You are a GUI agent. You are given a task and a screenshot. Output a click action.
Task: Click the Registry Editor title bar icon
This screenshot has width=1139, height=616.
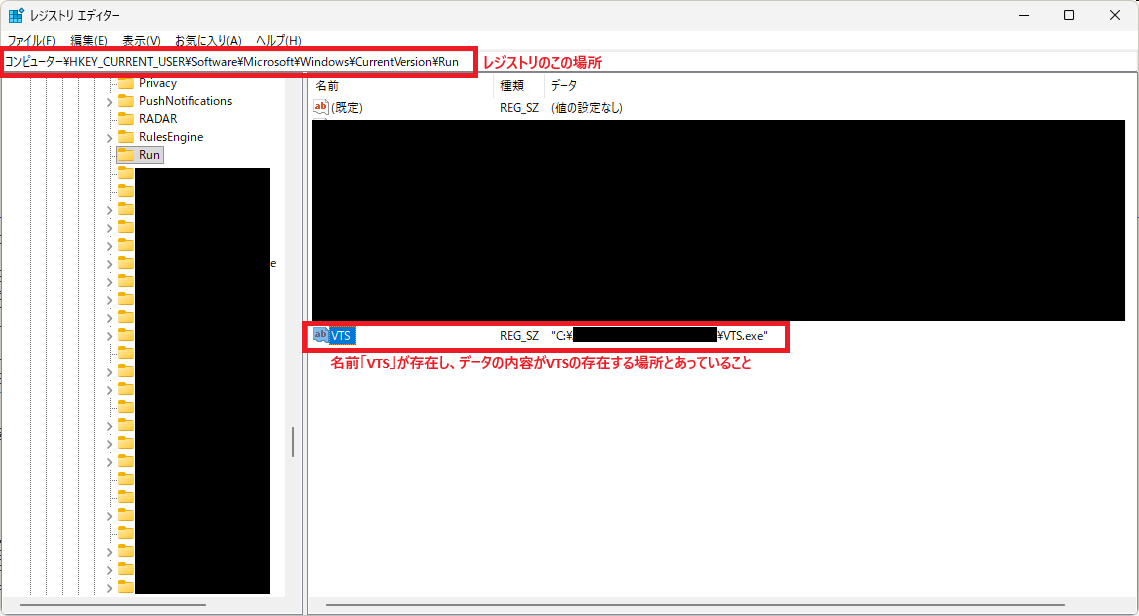coord(17,15)
